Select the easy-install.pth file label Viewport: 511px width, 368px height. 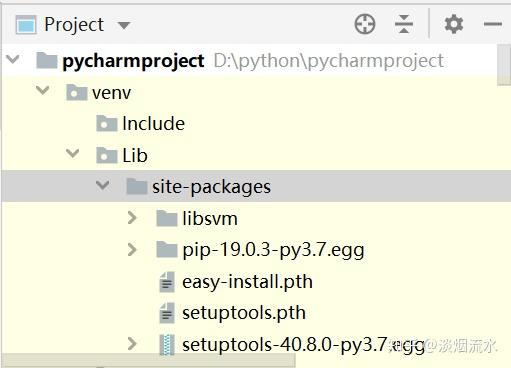pyautogui.click(x=247, y=282)
